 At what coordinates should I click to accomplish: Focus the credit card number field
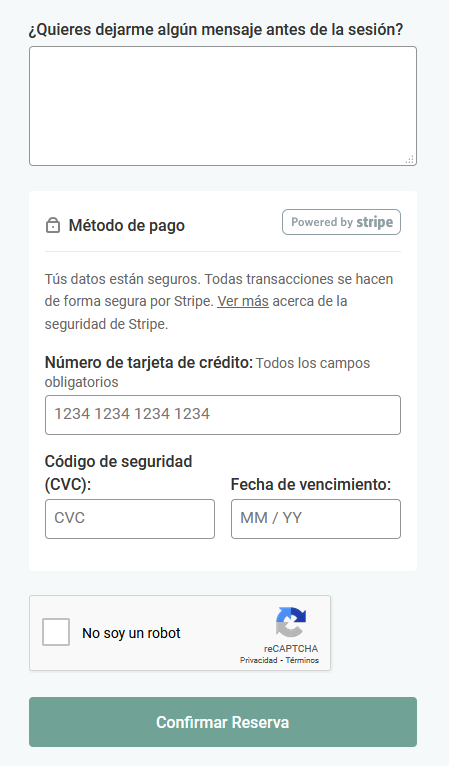pos(223,415)
